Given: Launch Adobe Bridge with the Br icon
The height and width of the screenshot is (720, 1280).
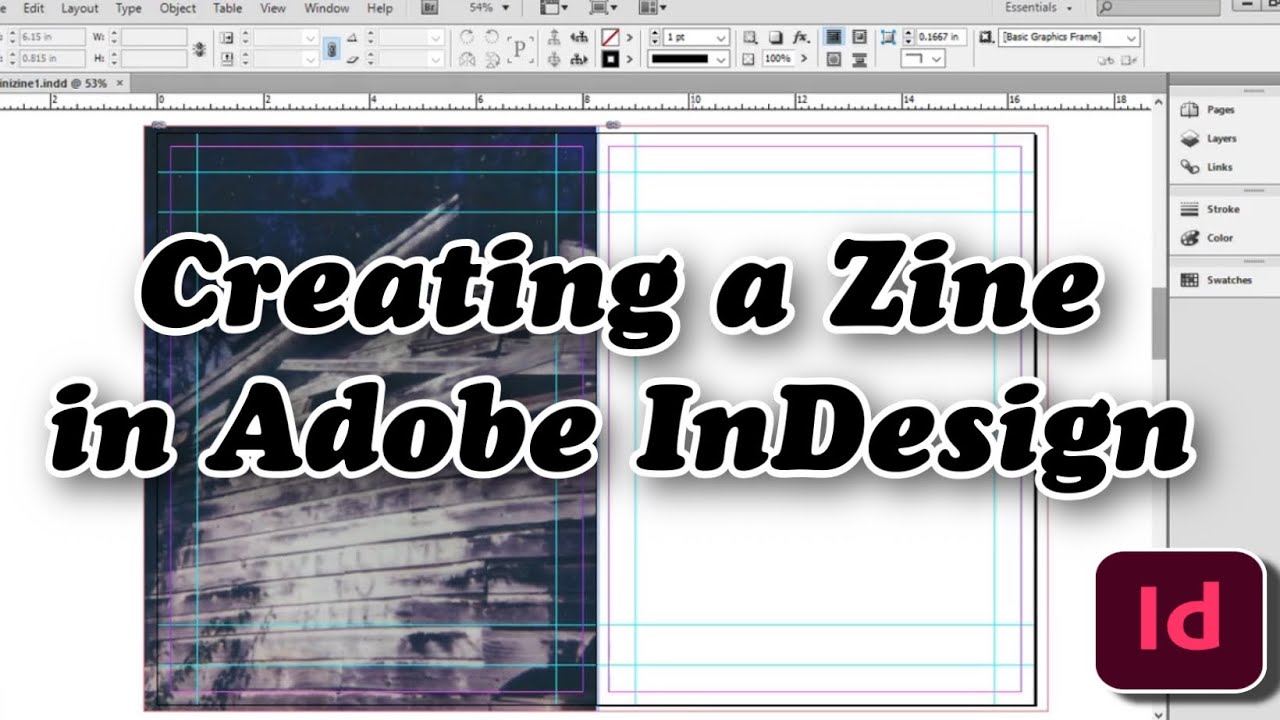Looking at the screenshot, I should 430,8.
